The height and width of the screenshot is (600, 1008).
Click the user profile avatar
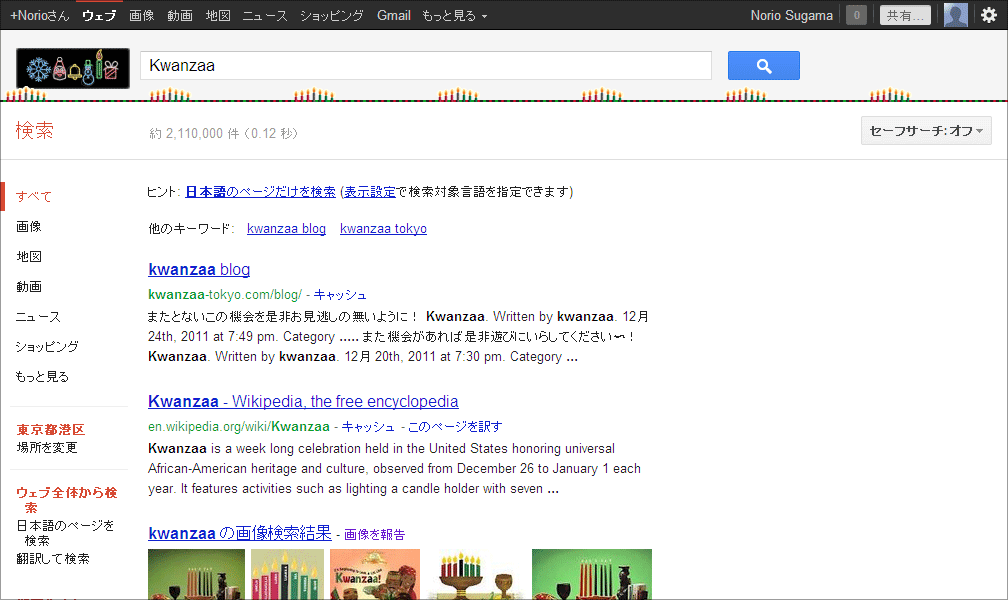tap(955, 15)
